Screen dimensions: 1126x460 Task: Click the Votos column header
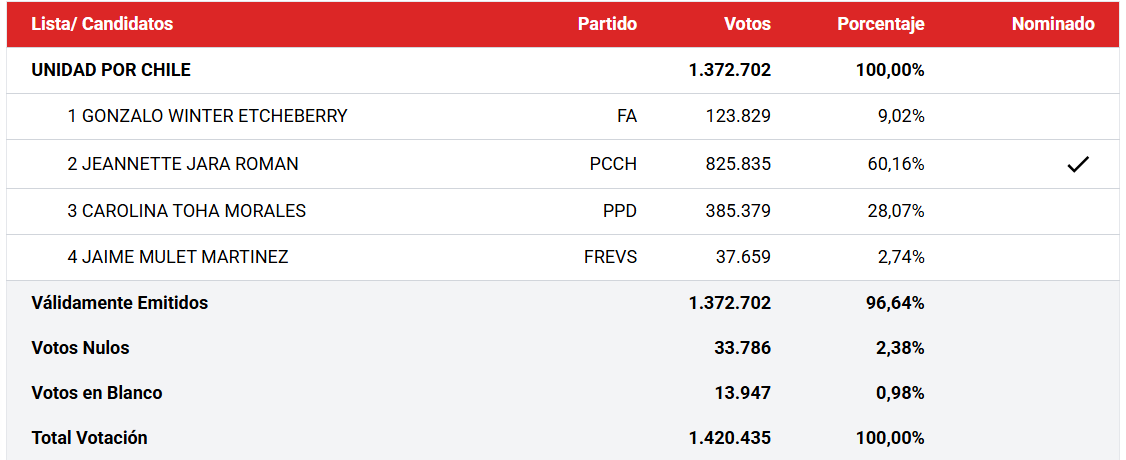pyautogui.click(x=748, y=24)
